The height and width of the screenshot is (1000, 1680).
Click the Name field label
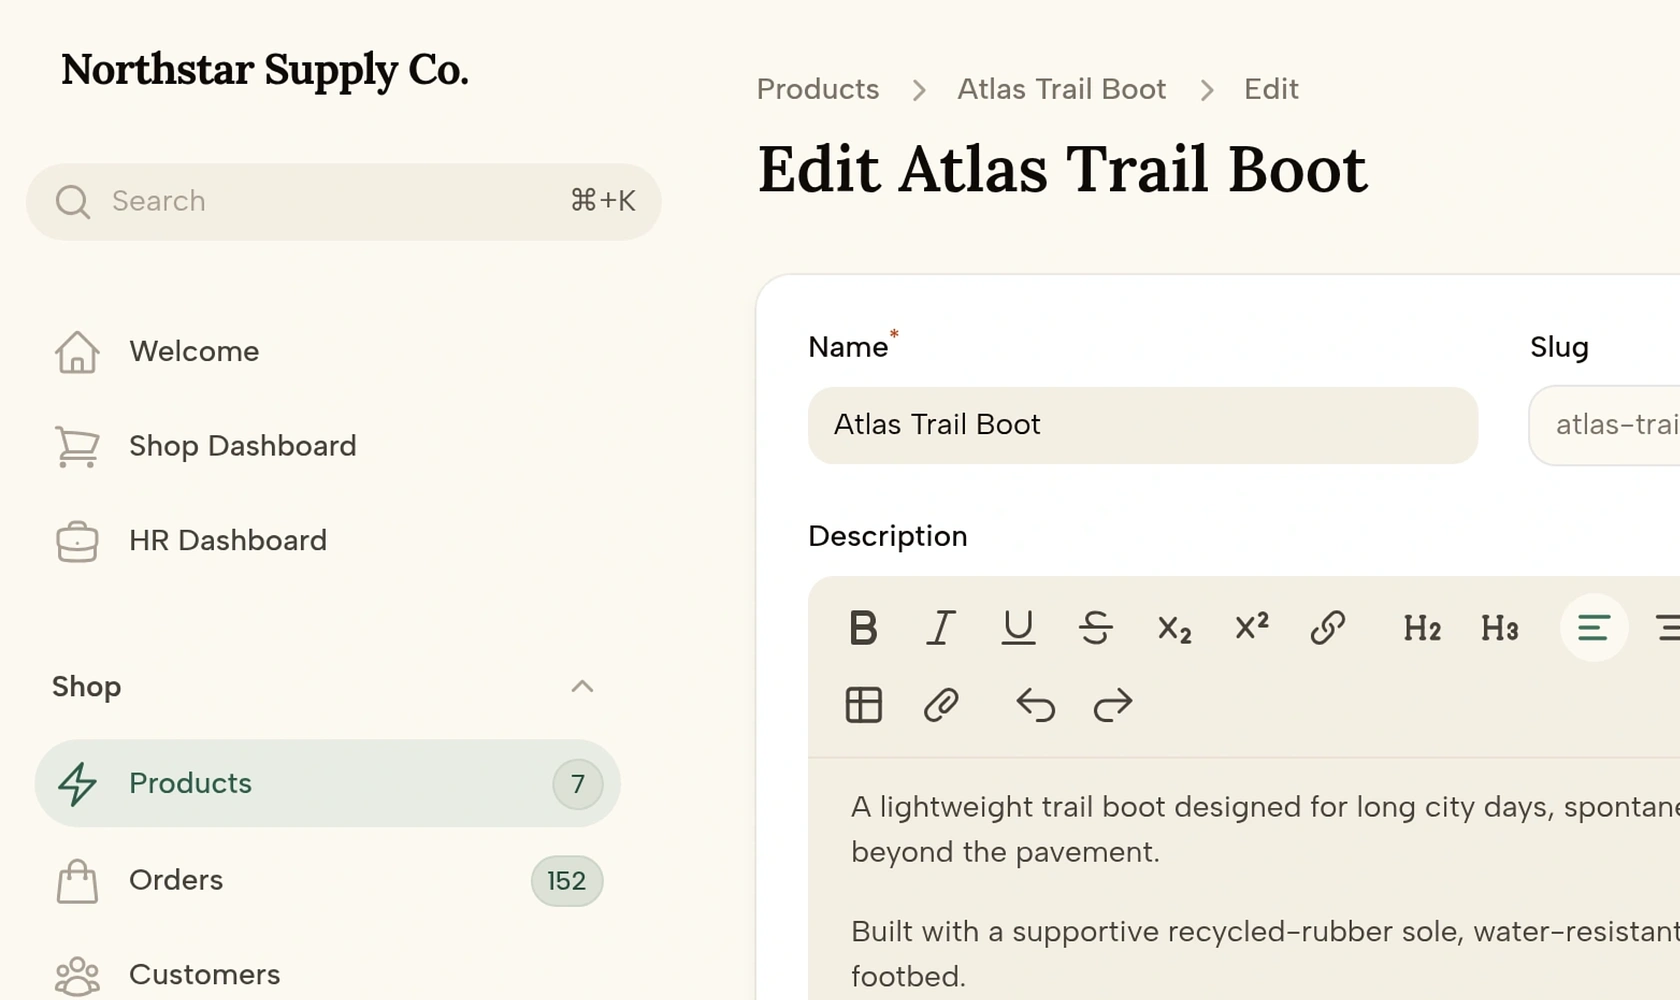848,347
